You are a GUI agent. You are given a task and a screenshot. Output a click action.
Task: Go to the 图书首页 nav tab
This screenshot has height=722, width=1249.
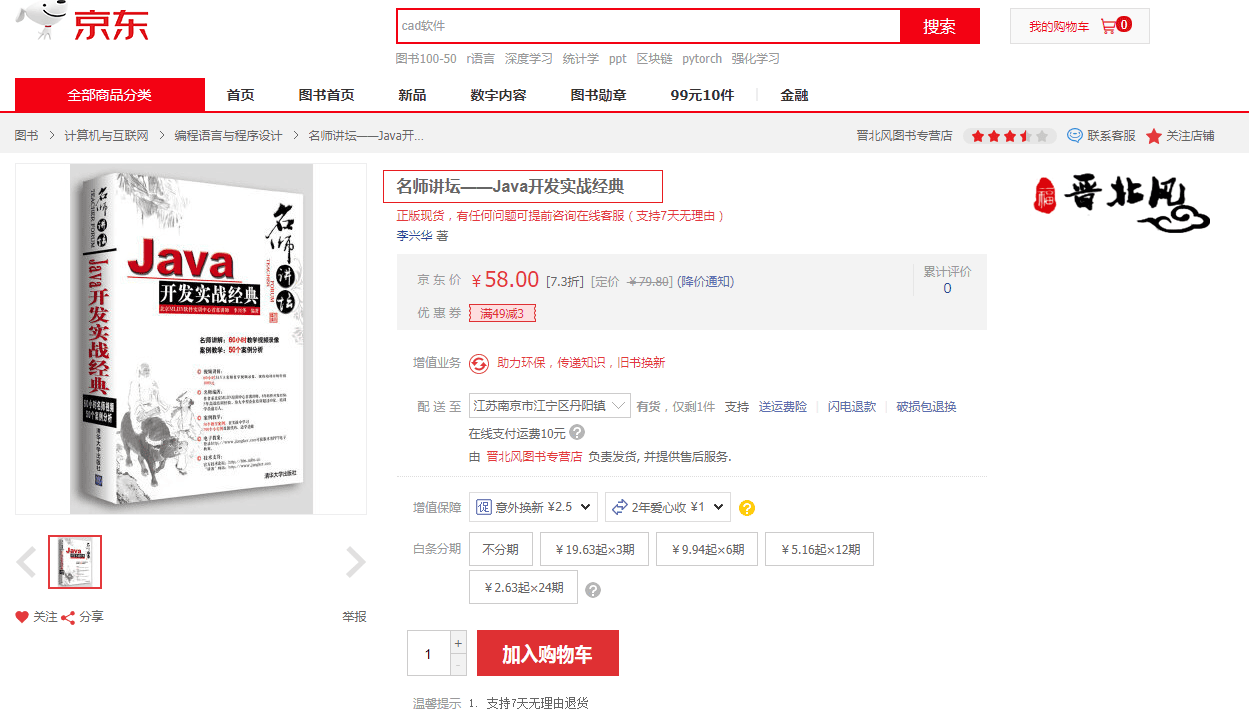coord(326,95)
